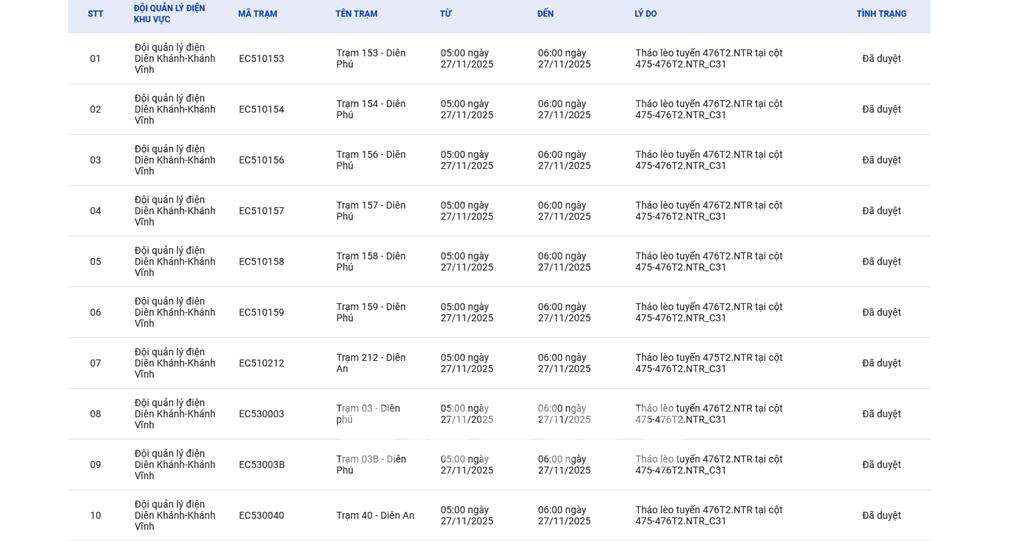Select the Tình trạng column header

coord(881,14)
